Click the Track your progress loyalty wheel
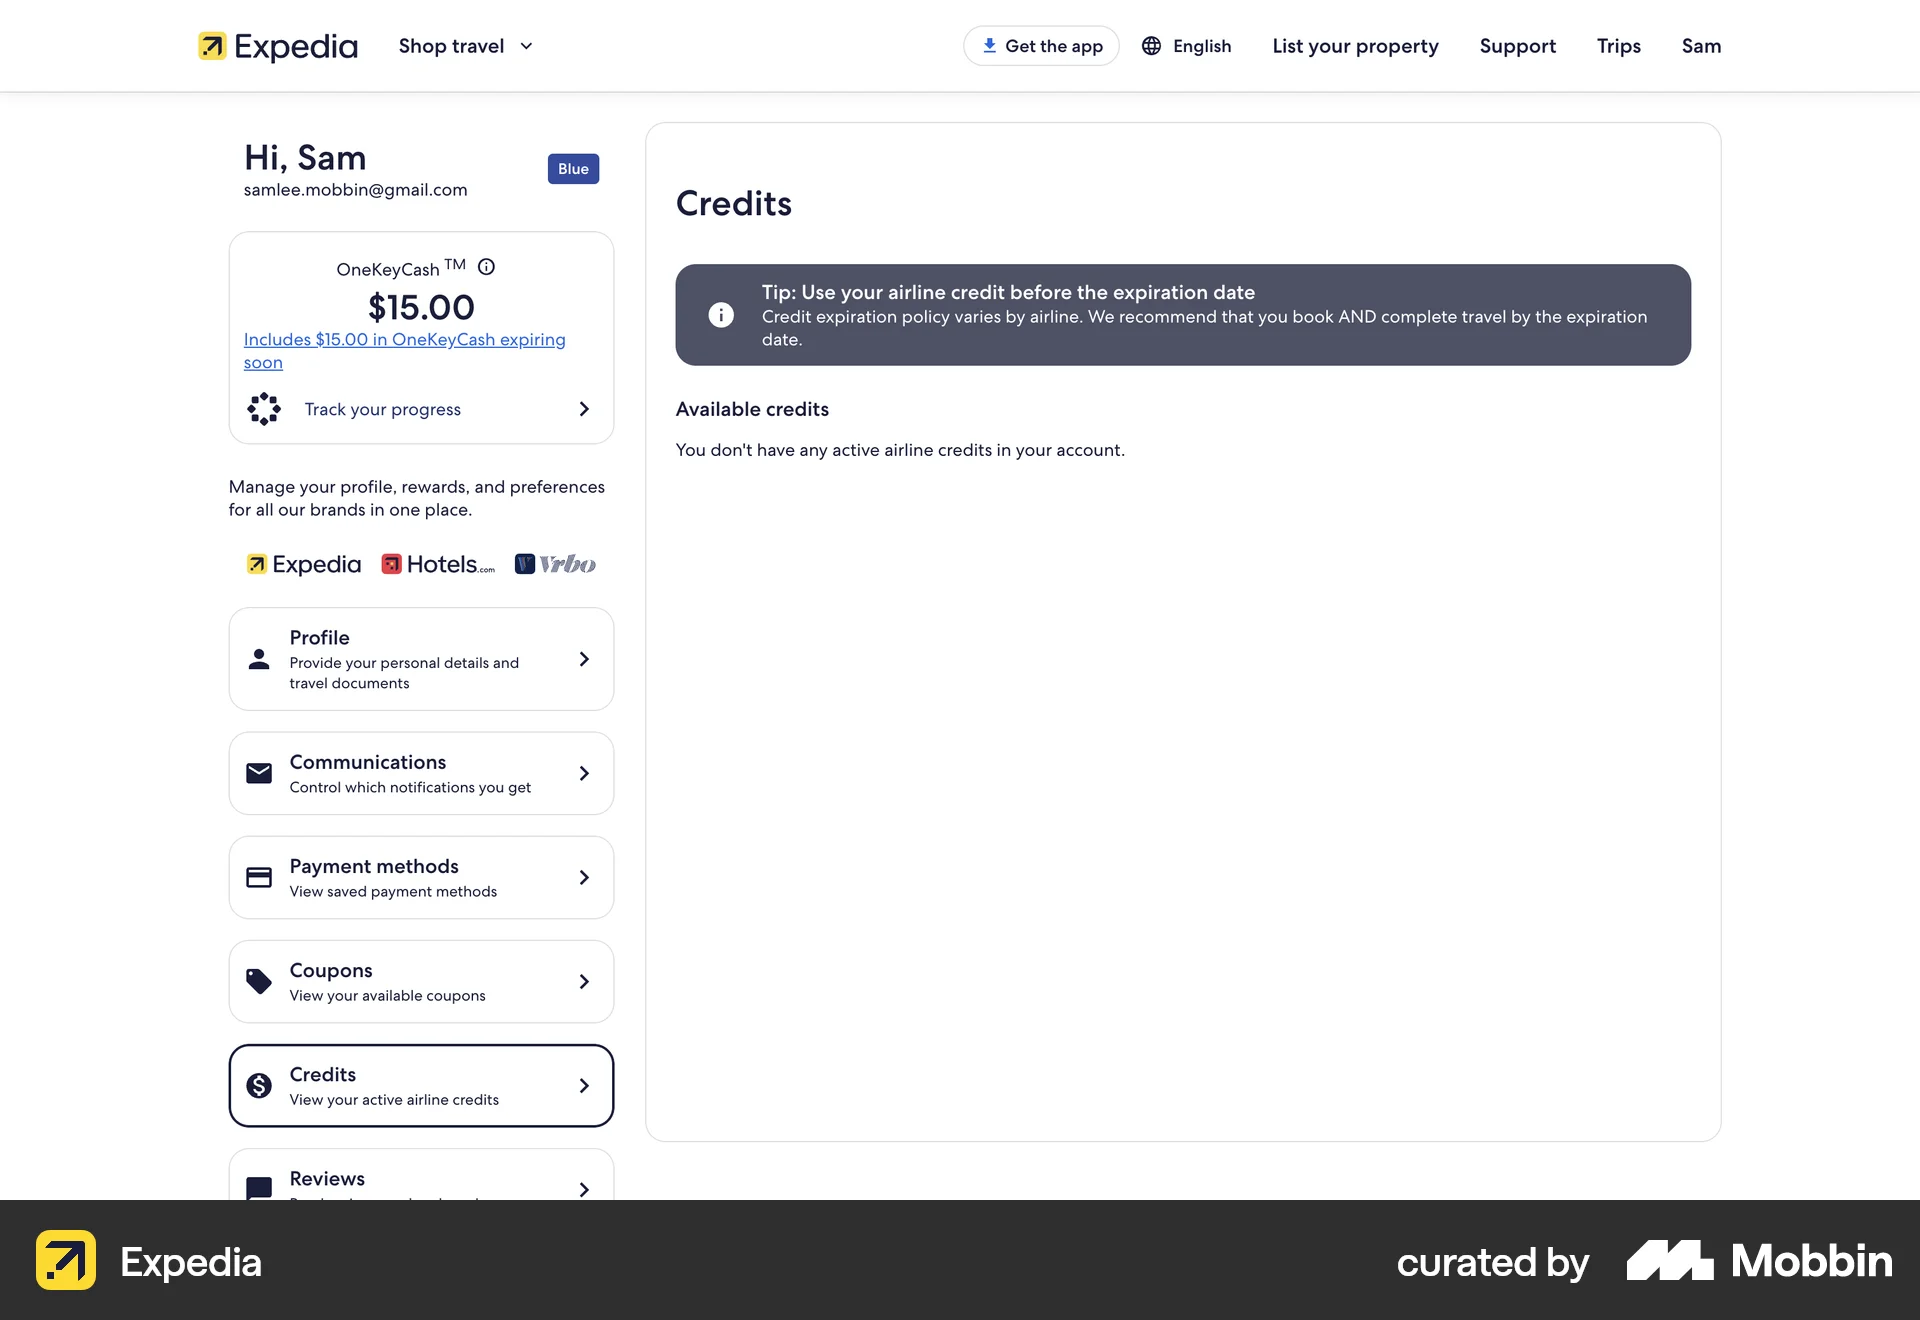Image resolution: width=1920 pixels, height=1320 pixels. pos(262,409)
